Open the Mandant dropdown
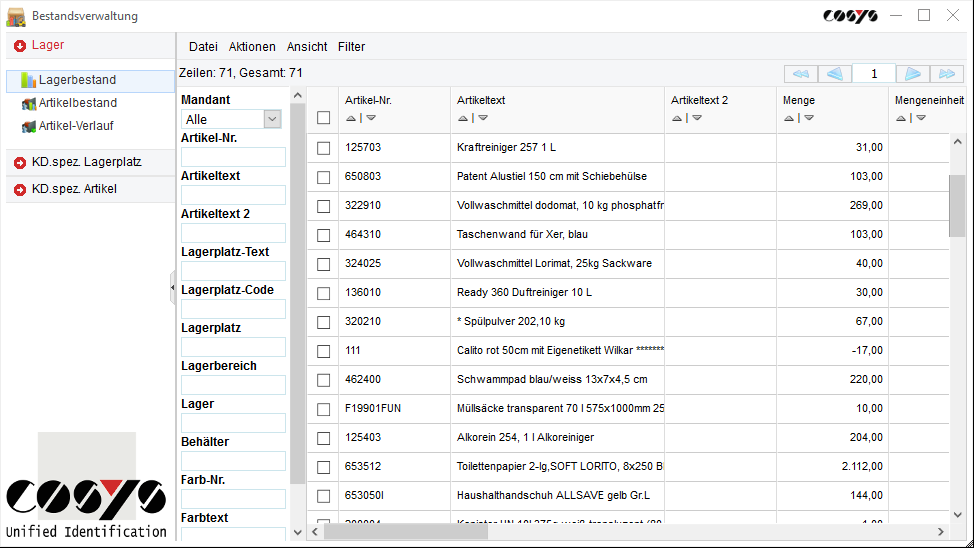The width and height of the screenshot is (974, 548). click(x=272, y=119)
